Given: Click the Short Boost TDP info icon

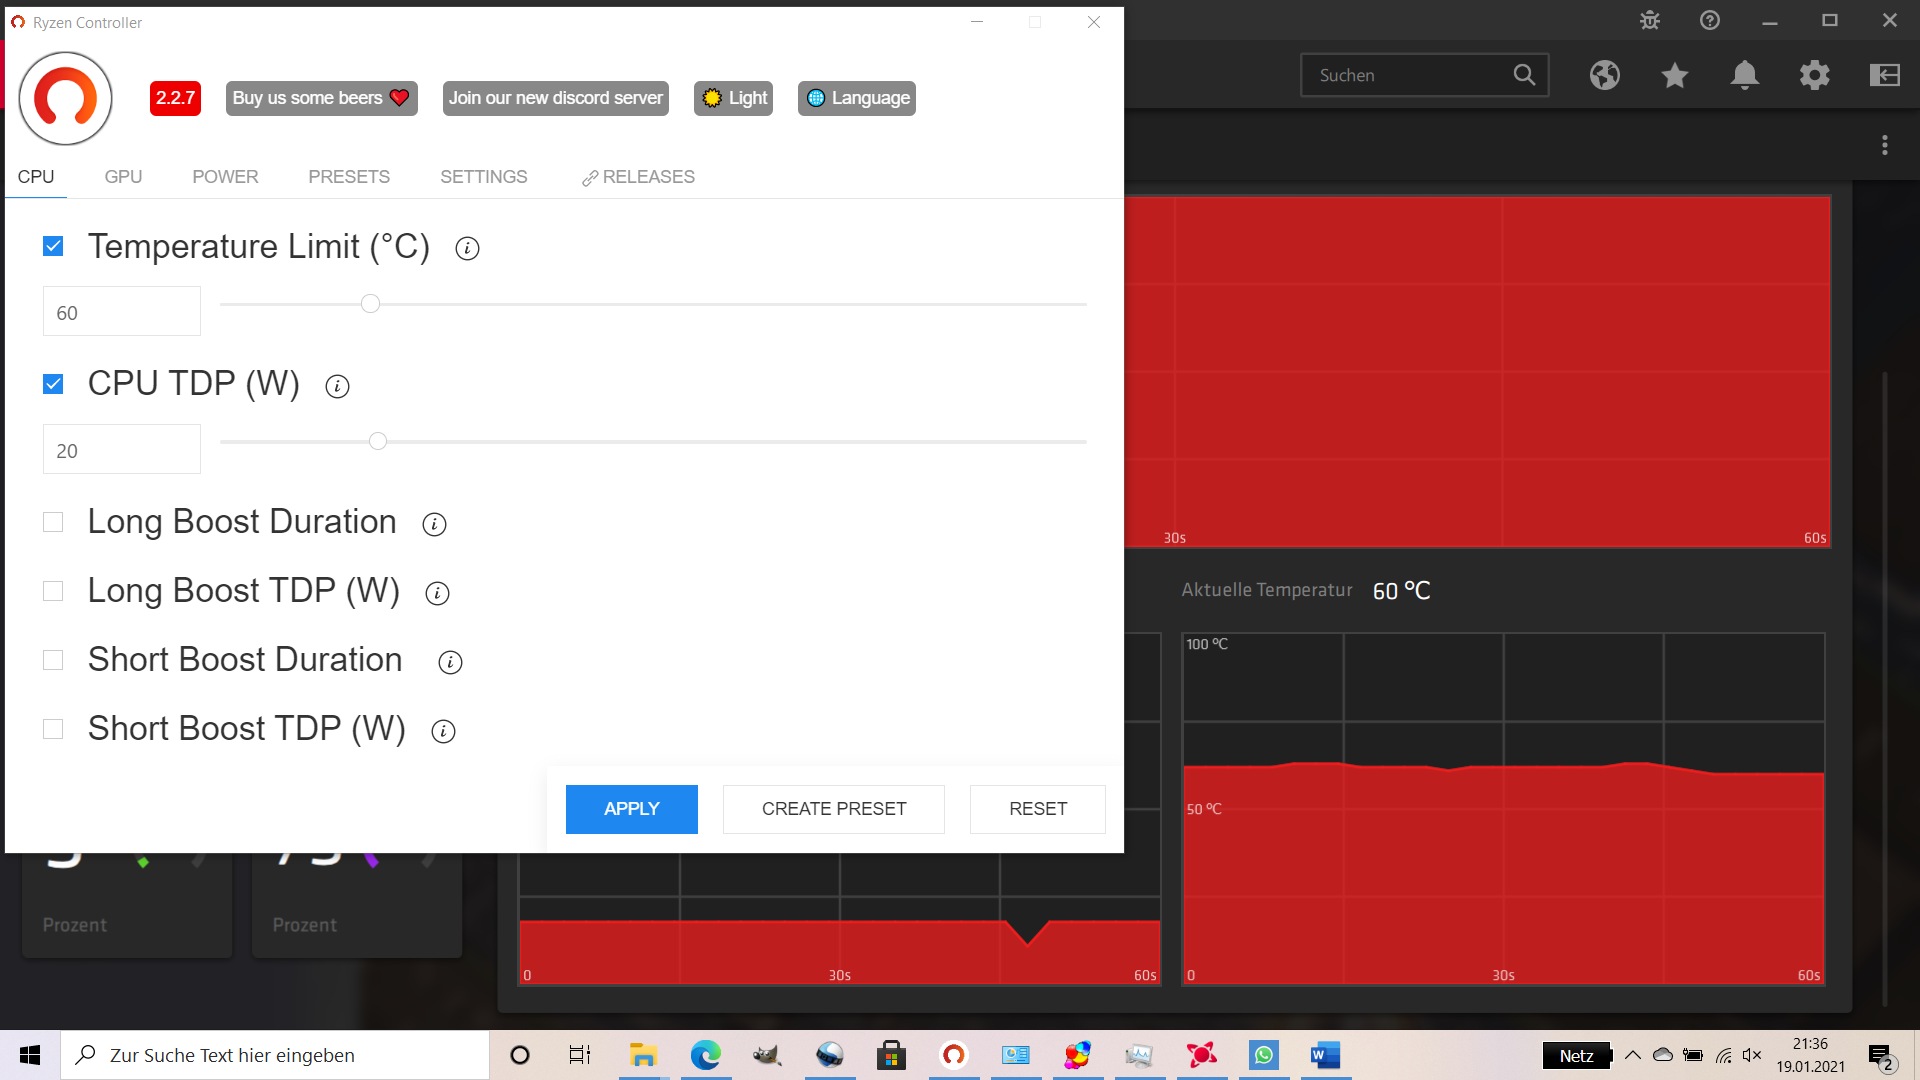Looking at the screenshot, I should coord(443,731).
